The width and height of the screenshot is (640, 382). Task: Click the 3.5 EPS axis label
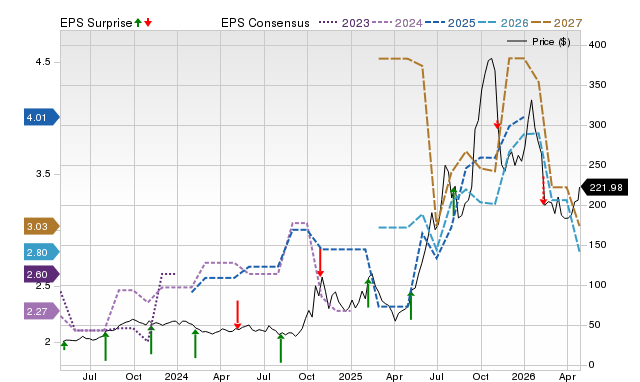(43, 174)
